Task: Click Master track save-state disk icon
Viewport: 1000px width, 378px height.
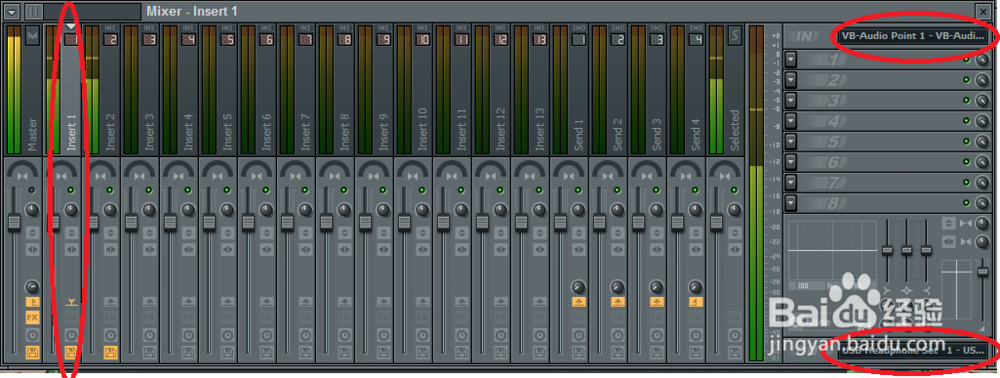Action: pyautogui.click(x=33, y=352)
